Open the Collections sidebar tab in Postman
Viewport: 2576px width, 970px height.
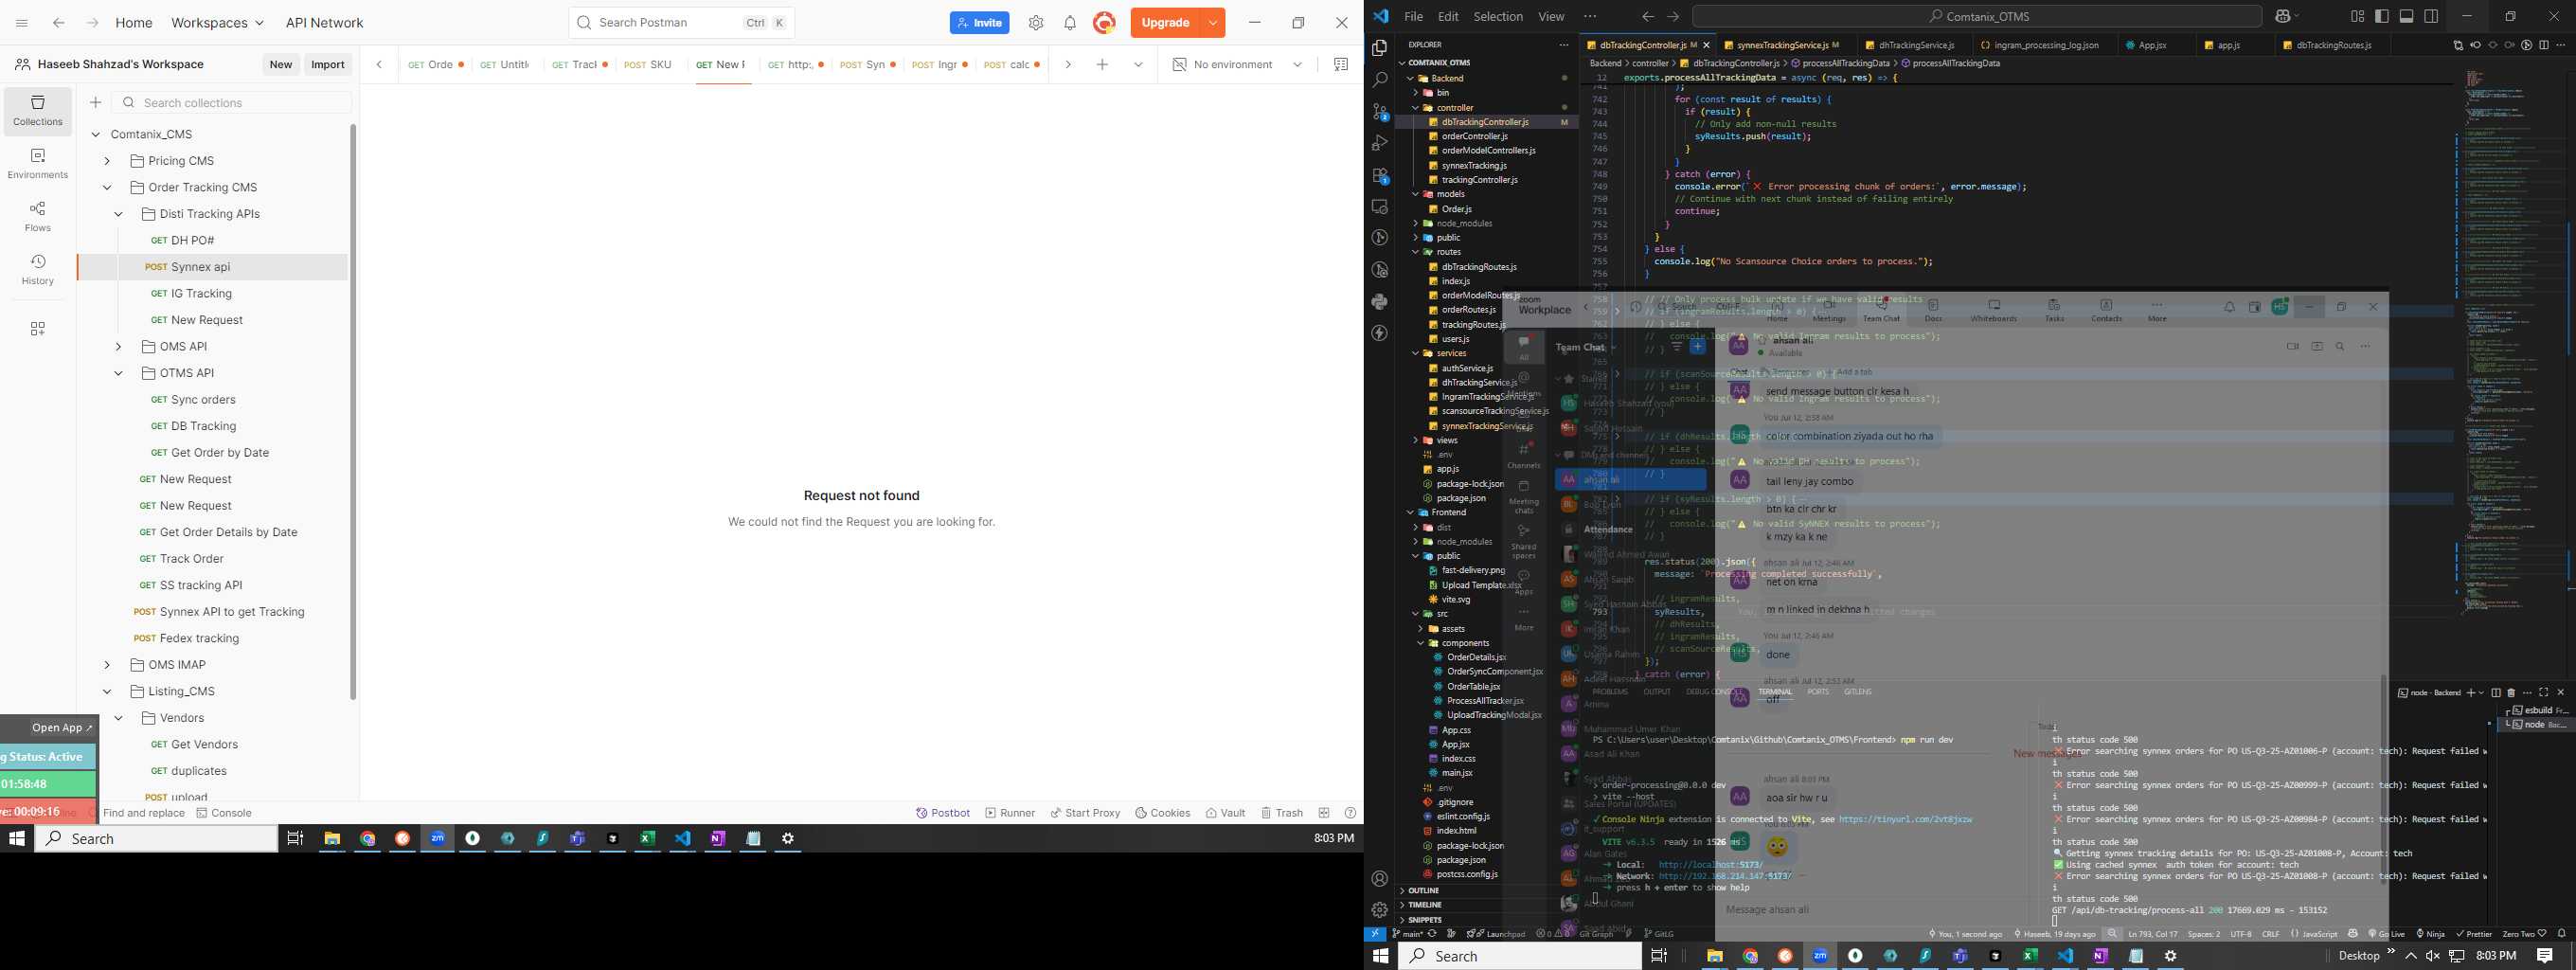click(x=38, y=110)
